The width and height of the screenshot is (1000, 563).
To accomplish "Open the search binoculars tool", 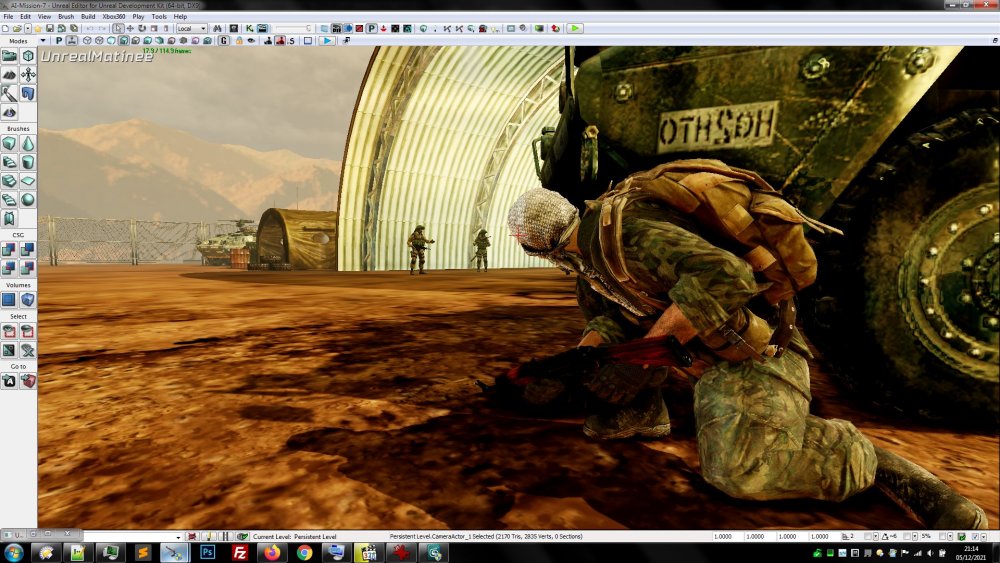I will click(x=218, y=29).
